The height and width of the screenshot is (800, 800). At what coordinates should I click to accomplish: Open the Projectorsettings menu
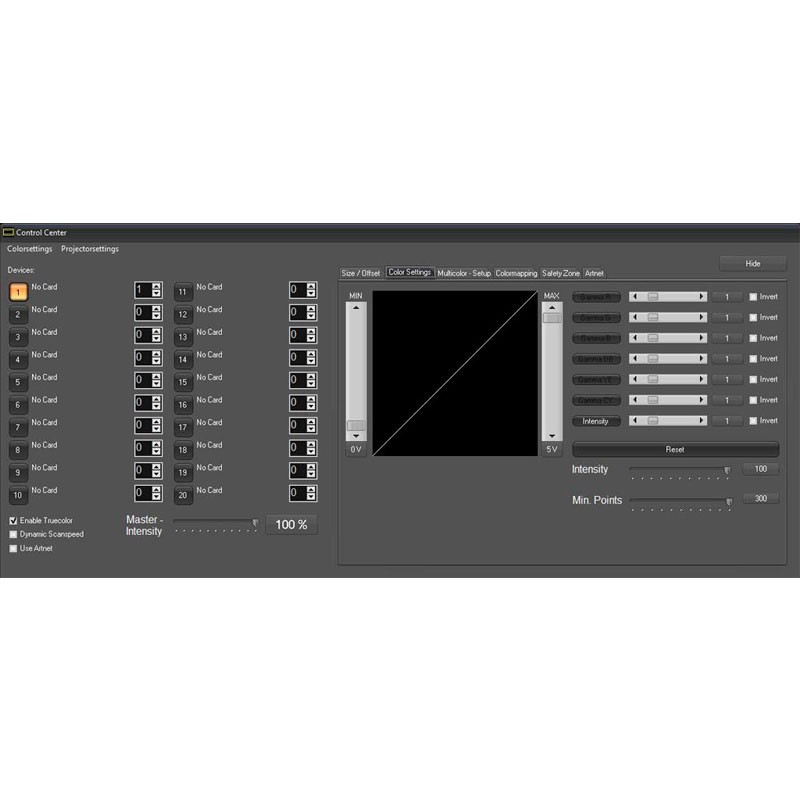[x=90, y=249]
